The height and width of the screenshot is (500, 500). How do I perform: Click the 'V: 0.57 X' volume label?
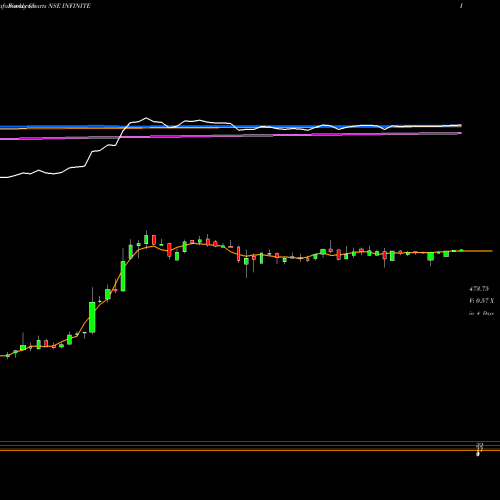(x=481, y=301)
